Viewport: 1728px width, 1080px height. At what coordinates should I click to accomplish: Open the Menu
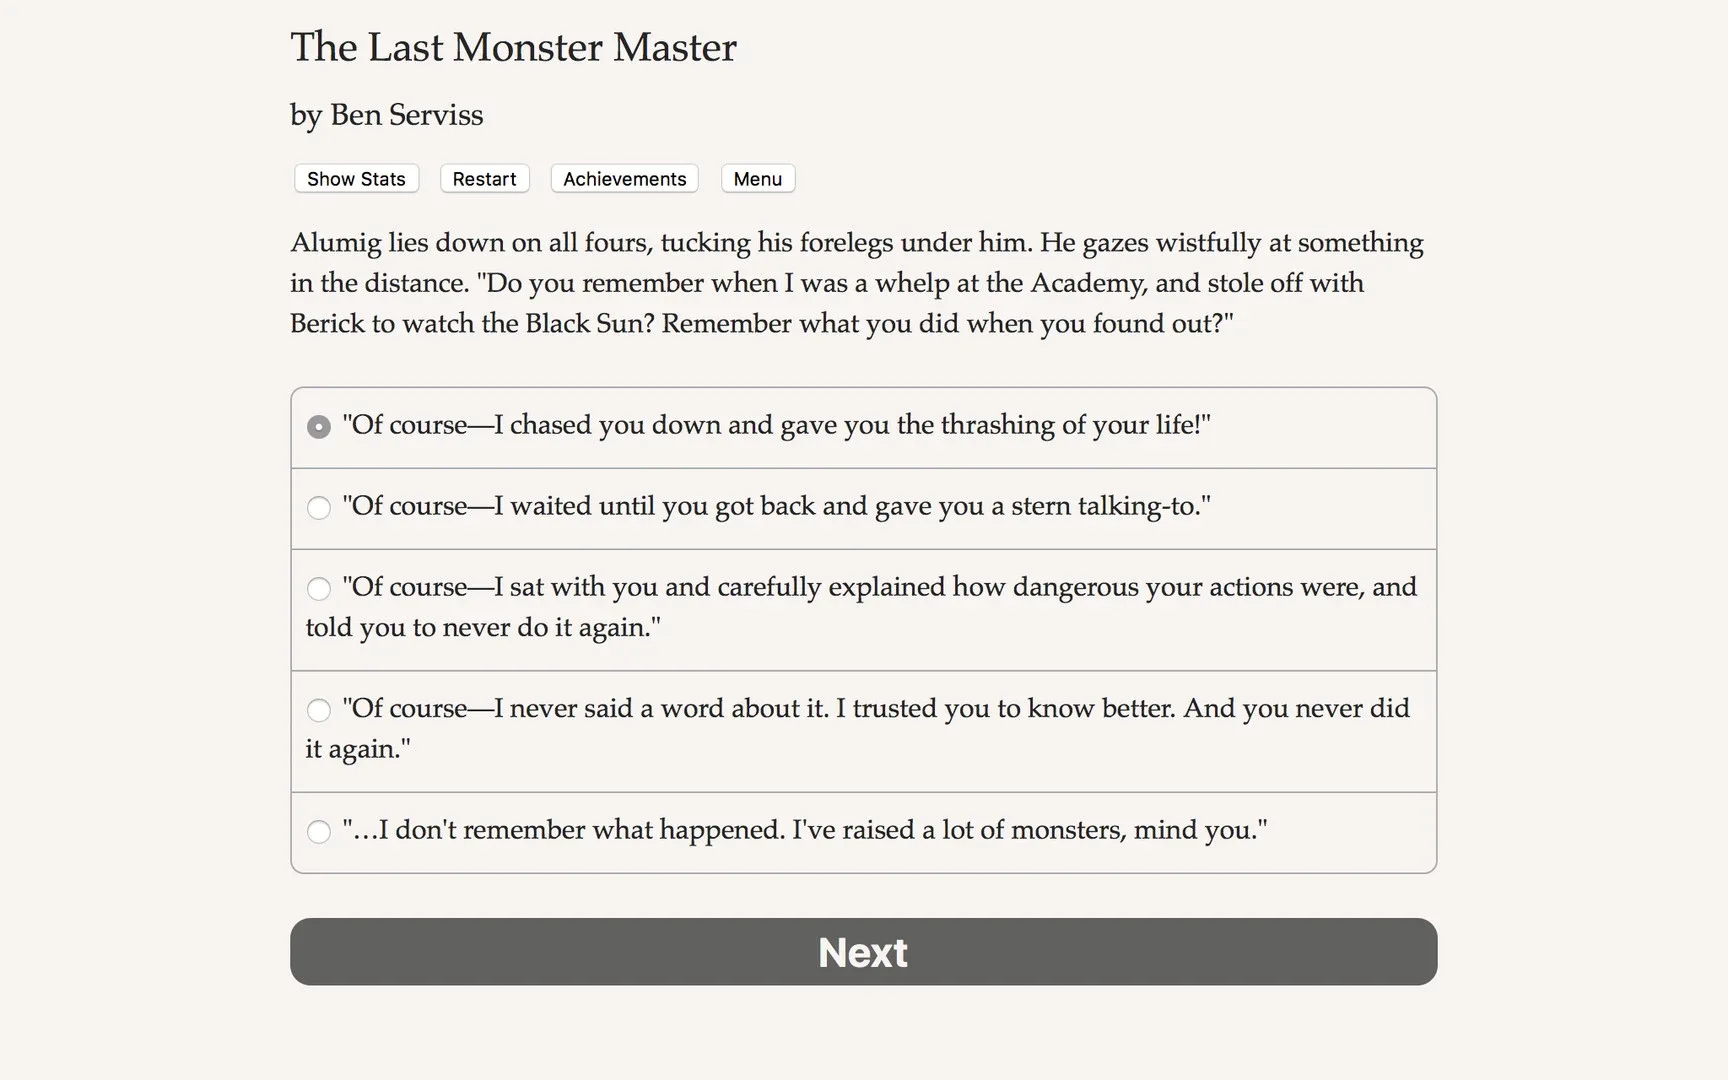[757, 178]
